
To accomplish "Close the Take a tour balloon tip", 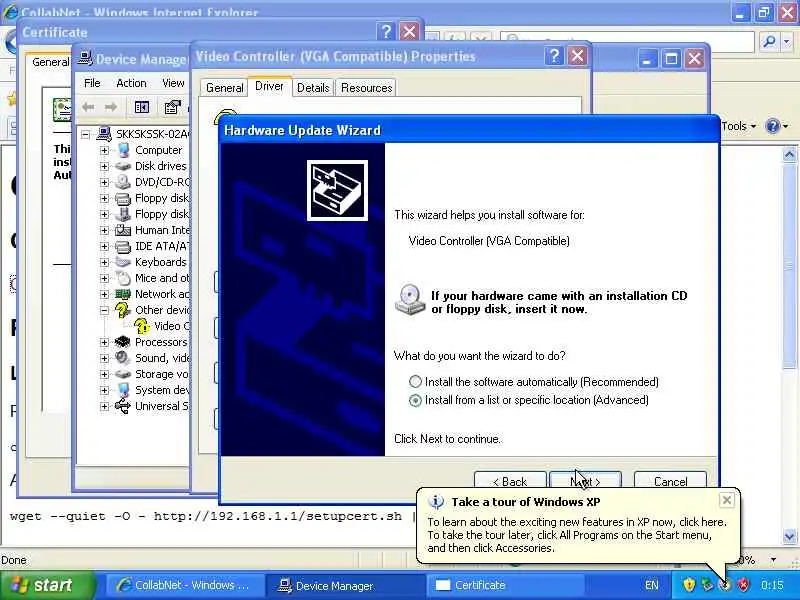I will (x=727, y=500).
